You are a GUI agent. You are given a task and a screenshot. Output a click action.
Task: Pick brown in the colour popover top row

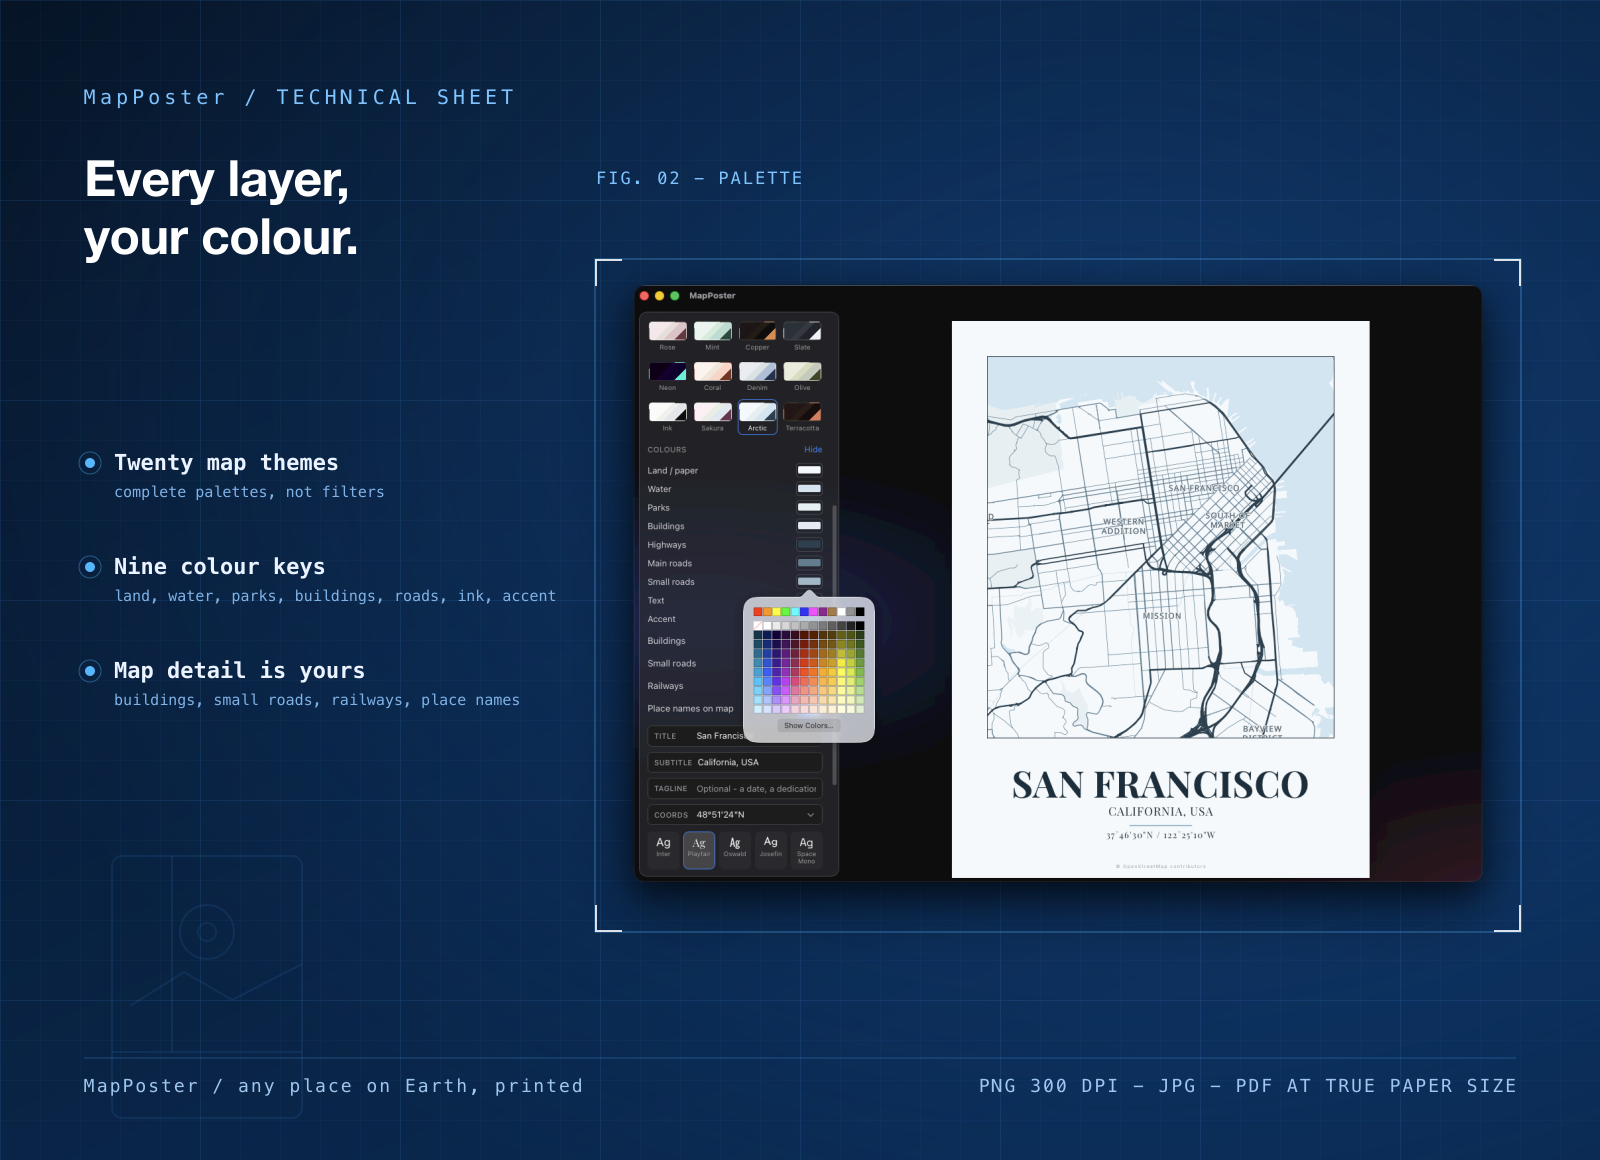click(832, 612)
